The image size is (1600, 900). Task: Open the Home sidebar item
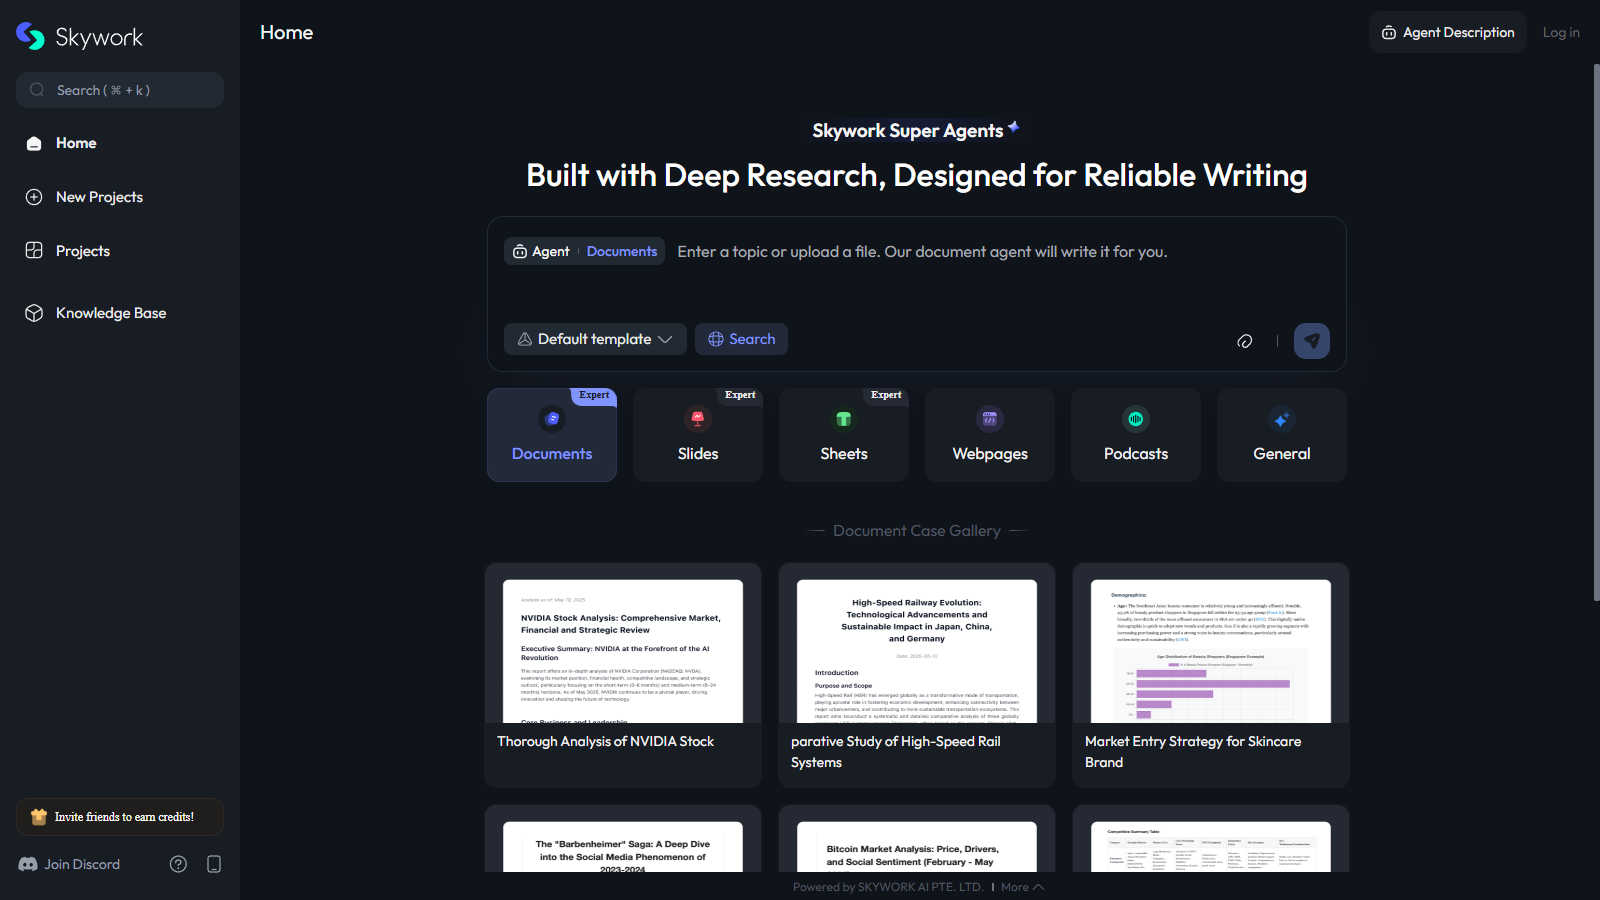coord(120,143)
